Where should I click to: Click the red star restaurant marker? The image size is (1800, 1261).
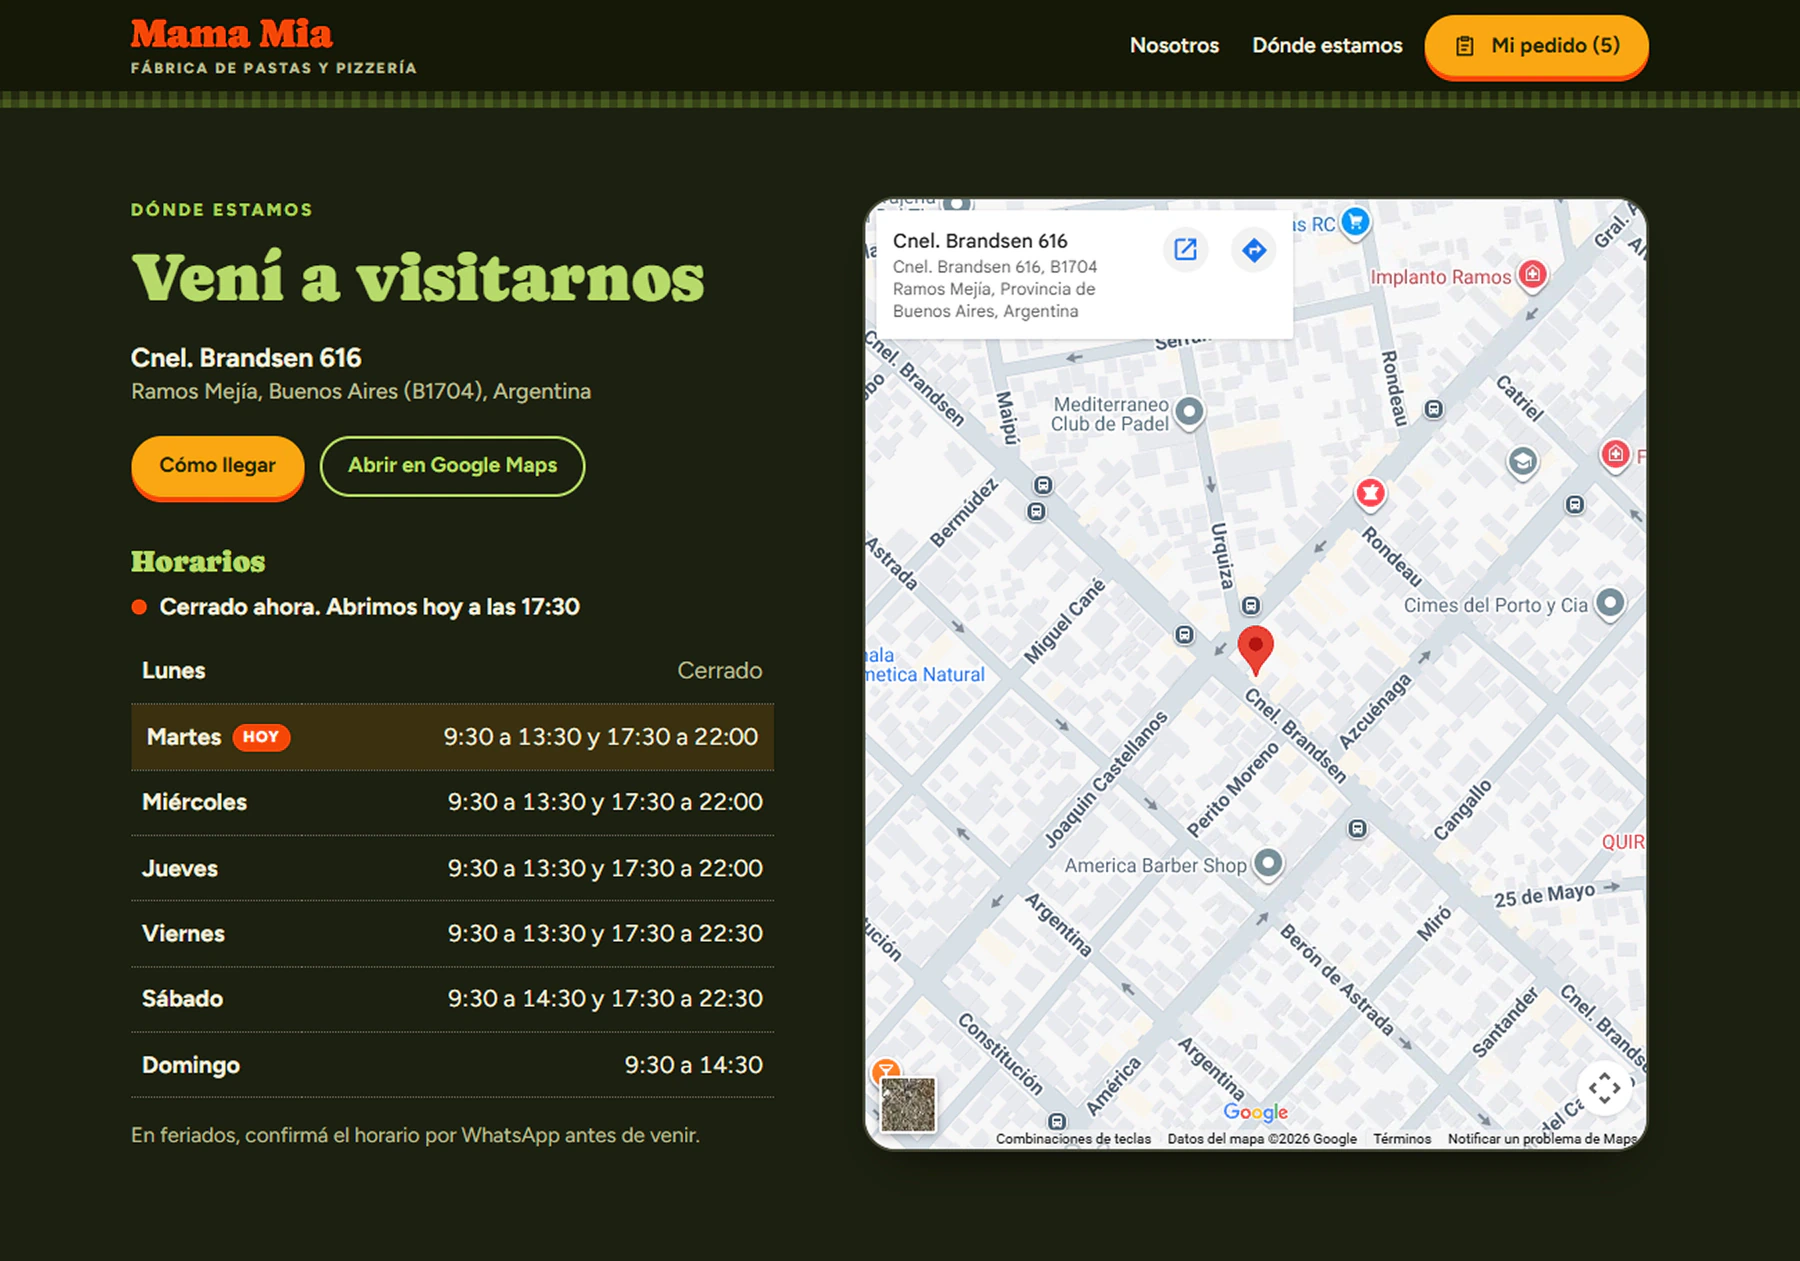coord(1370,493)
